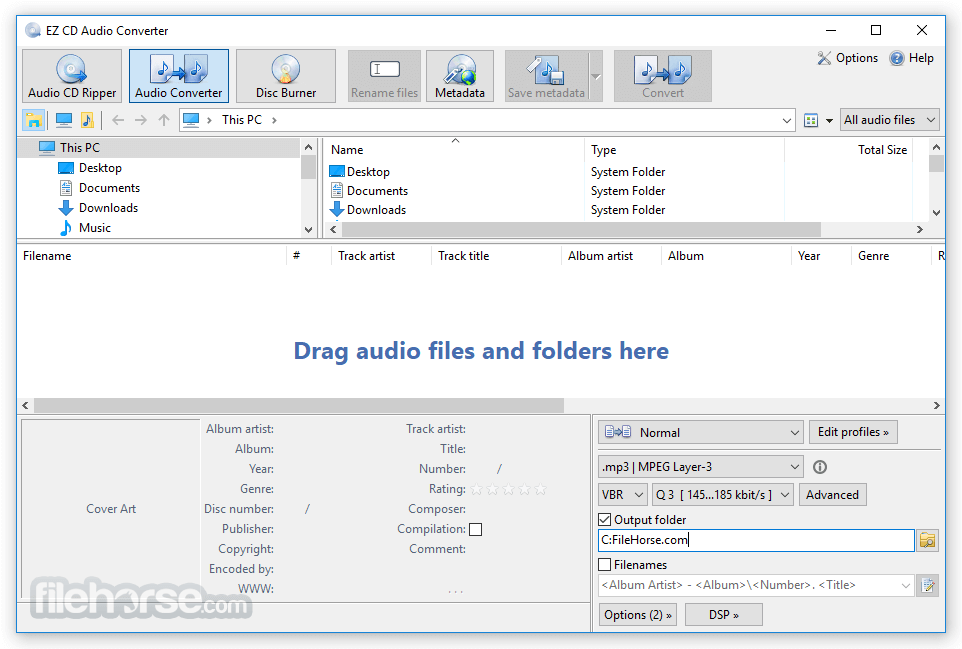The image size is (962, 649).
Task: Navigate forward with the right arrow
Action: (x=140, y=120)
